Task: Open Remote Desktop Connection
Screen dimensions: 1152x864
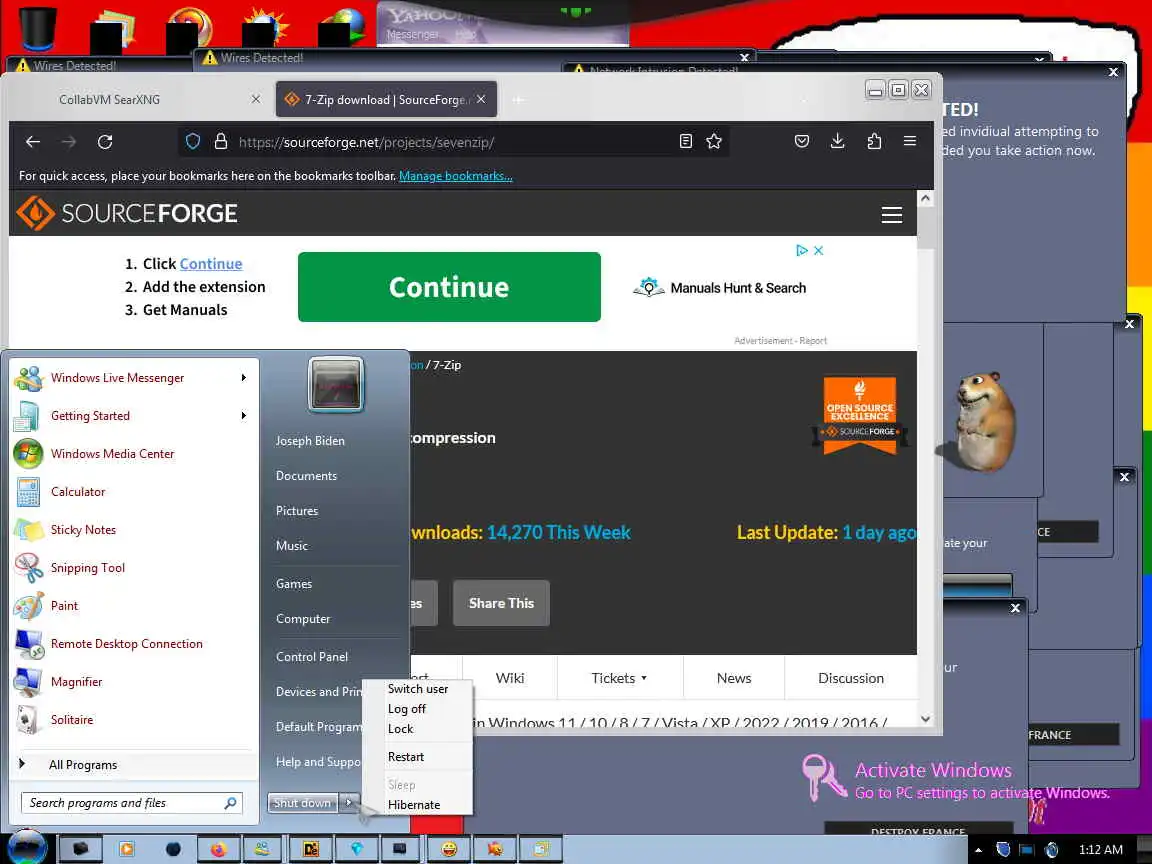Action: 131,644
